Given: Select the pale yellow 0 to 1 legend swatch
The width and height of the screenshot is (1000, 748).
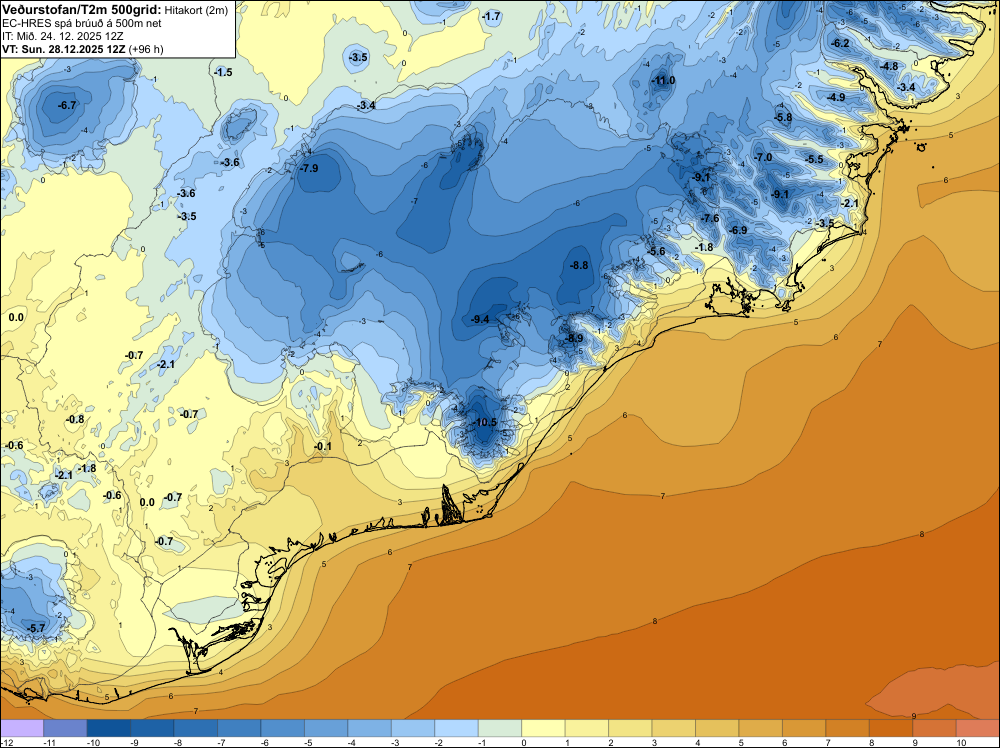Looking at the screenshot, I should [x=543, y=728].
